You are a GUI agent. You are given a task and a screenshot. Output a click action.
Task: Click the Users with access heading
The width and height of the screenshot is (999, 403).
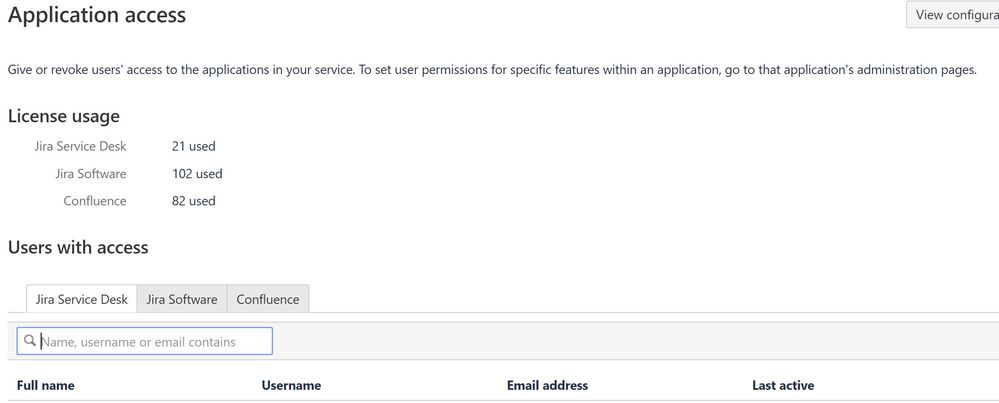click(x=78, y=248)
